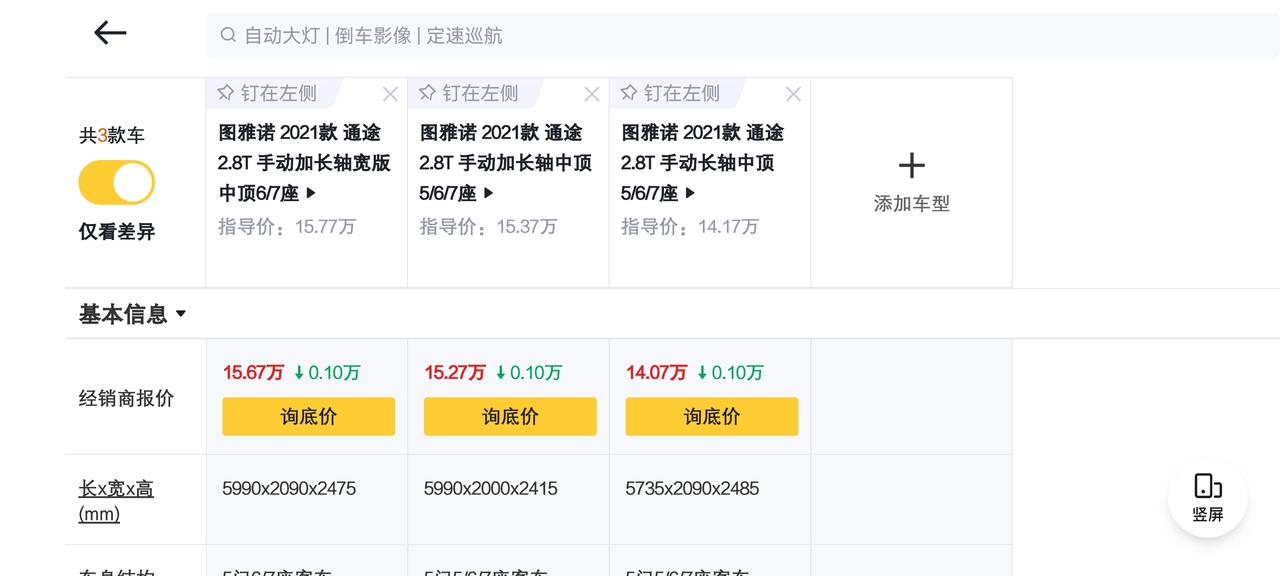Click guide price 指导价：15.77万
This screenshot has height=576, width=1280.
287,226
